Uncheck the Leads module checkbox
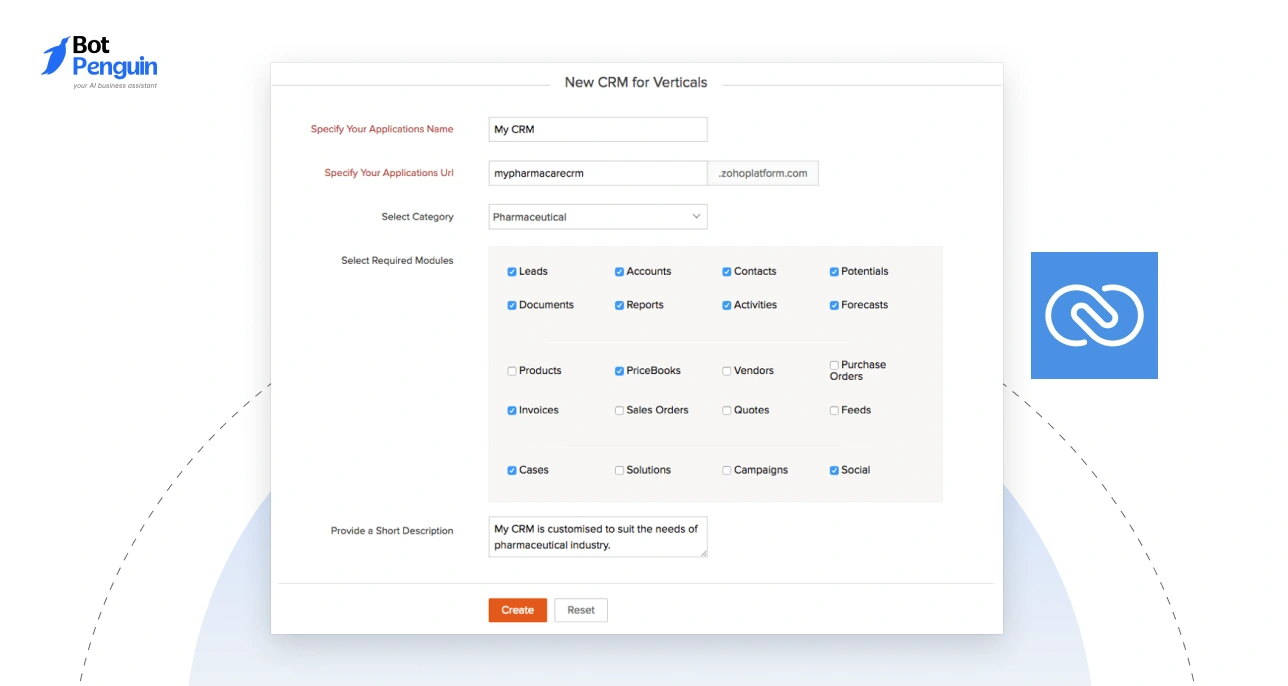 512,272
